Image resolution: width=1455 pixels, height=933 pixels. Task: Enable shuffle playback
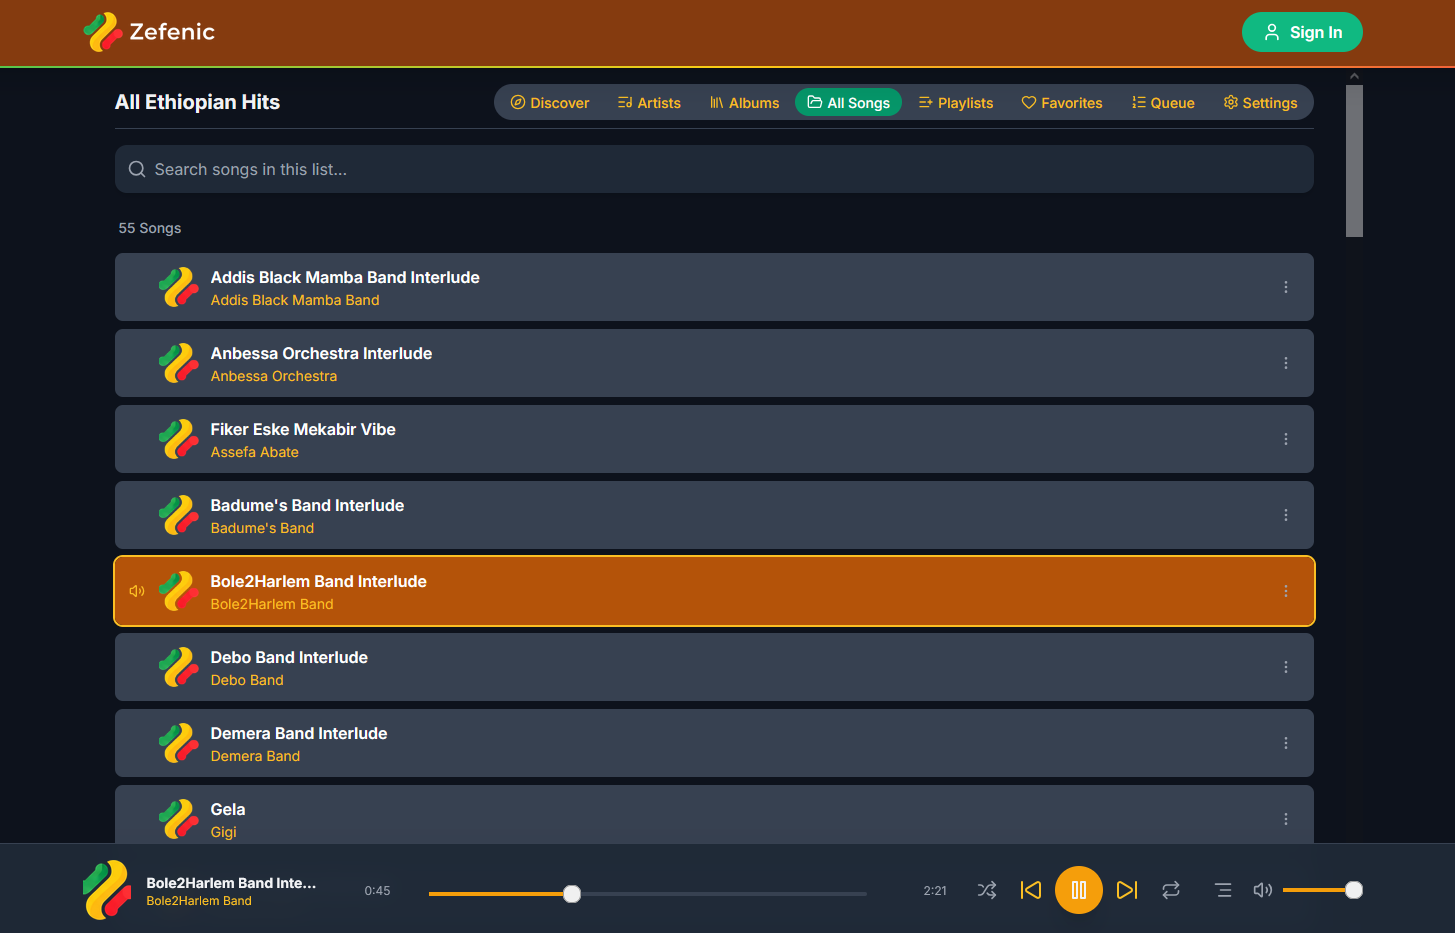click(x=986, y=890)
